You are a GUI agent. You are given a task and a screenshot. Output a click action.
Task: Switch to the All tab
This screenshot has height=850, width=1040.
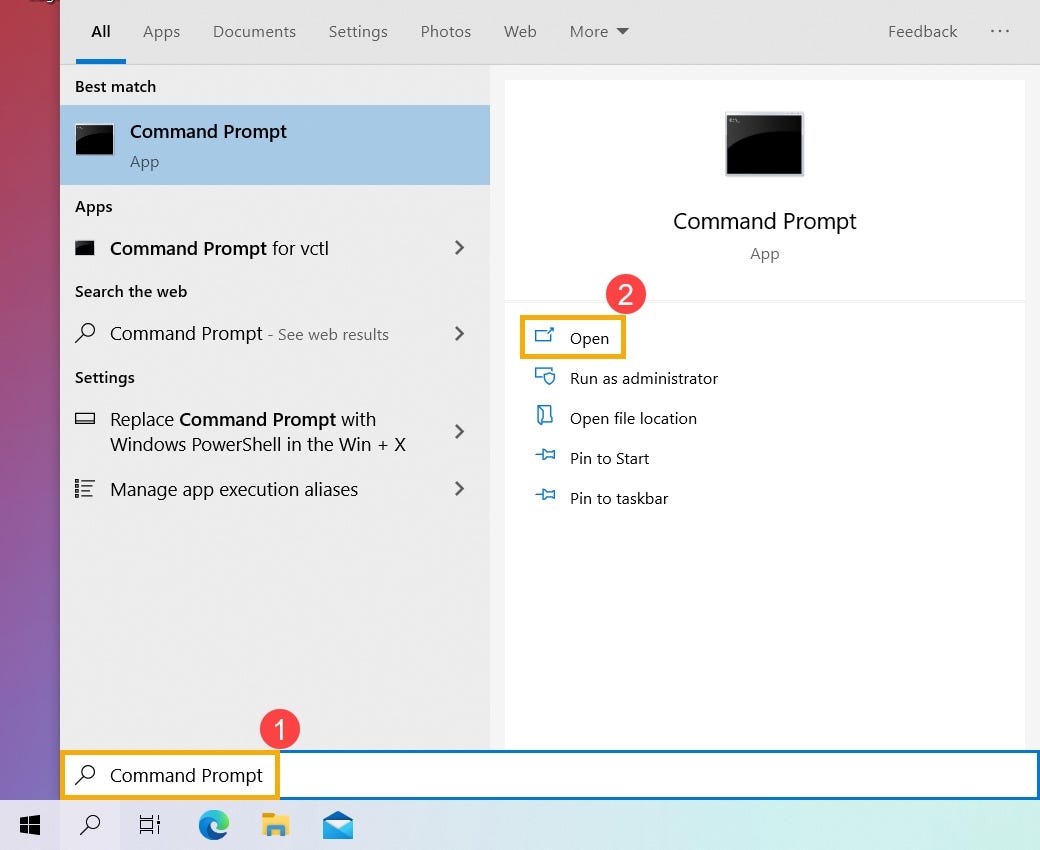coord(101,31)
